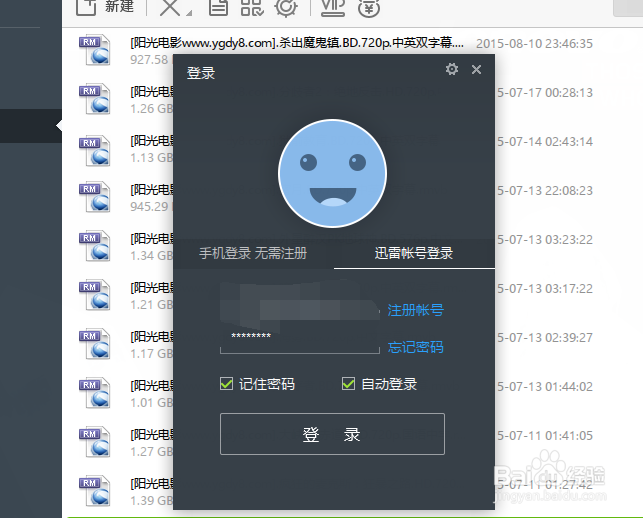Click RM file icon of 1.34 GB row

(x=95, y=246)
